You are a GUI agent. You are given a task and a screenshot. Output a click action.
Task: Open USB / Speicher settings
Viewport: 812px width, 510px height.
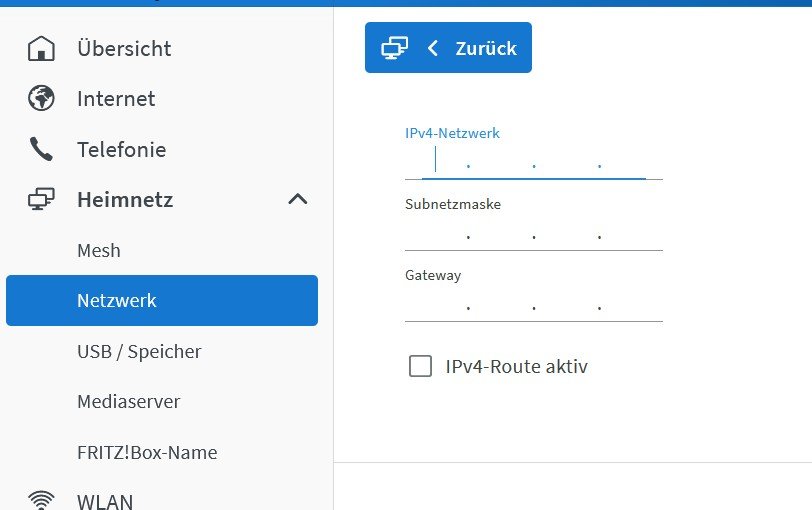pyautogui.click(x=139, y=351)
